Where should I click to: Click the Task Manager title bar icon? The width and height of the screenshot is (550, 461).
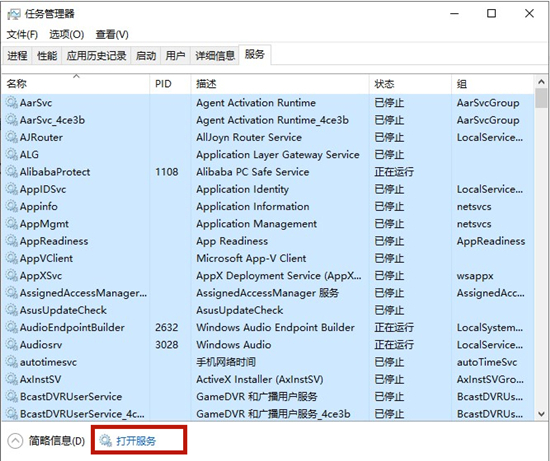click(x=14, y=14)
